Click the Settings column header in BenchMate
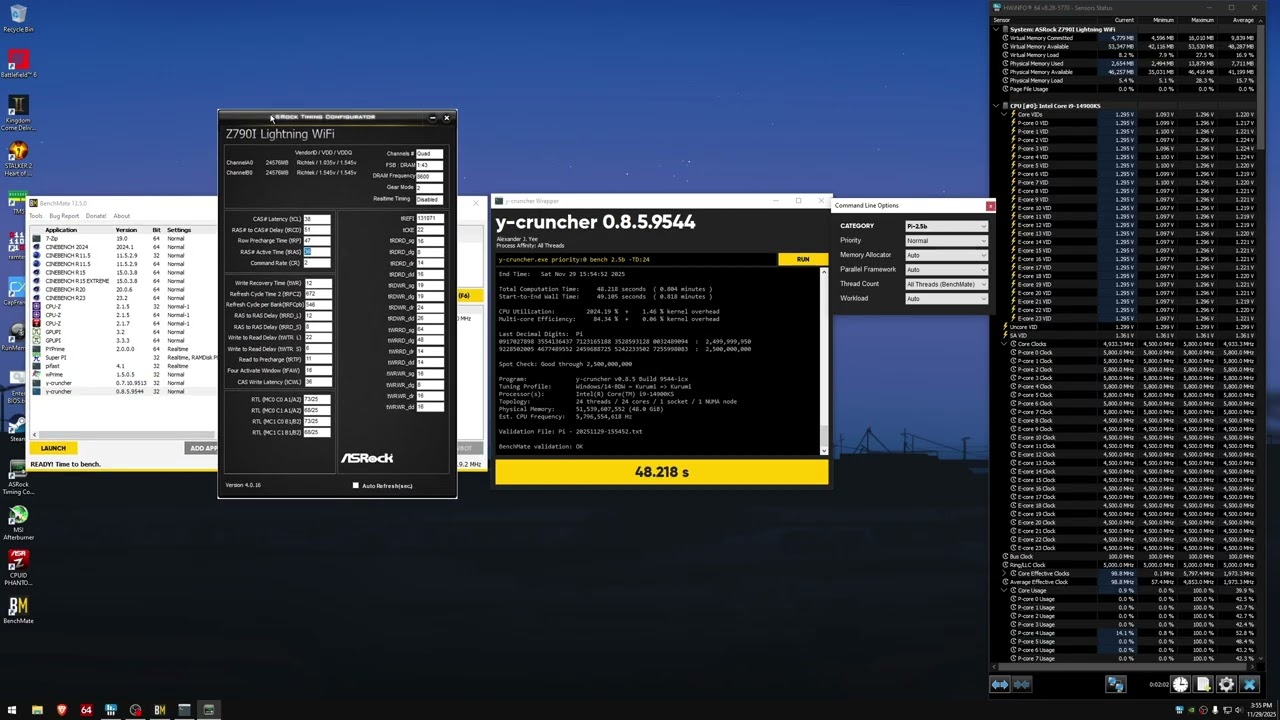Viewport: 1280px width, 720px height. click(x=178, y=230)
